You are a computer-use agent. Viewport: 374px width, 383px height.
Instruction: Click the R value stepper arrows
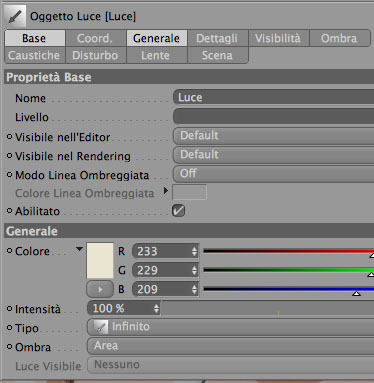(194, 251)
